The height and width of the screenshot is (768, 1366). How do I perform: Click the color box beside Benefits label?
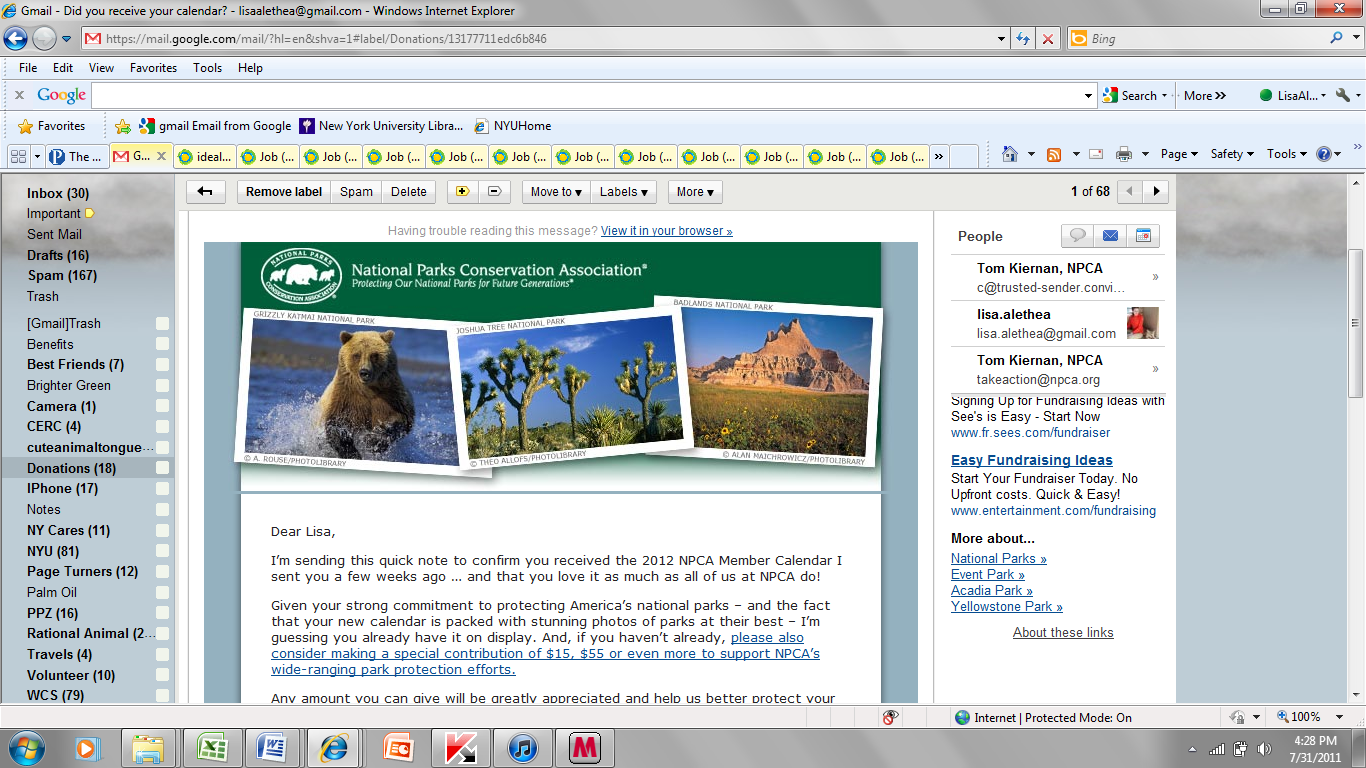(162, 344)
